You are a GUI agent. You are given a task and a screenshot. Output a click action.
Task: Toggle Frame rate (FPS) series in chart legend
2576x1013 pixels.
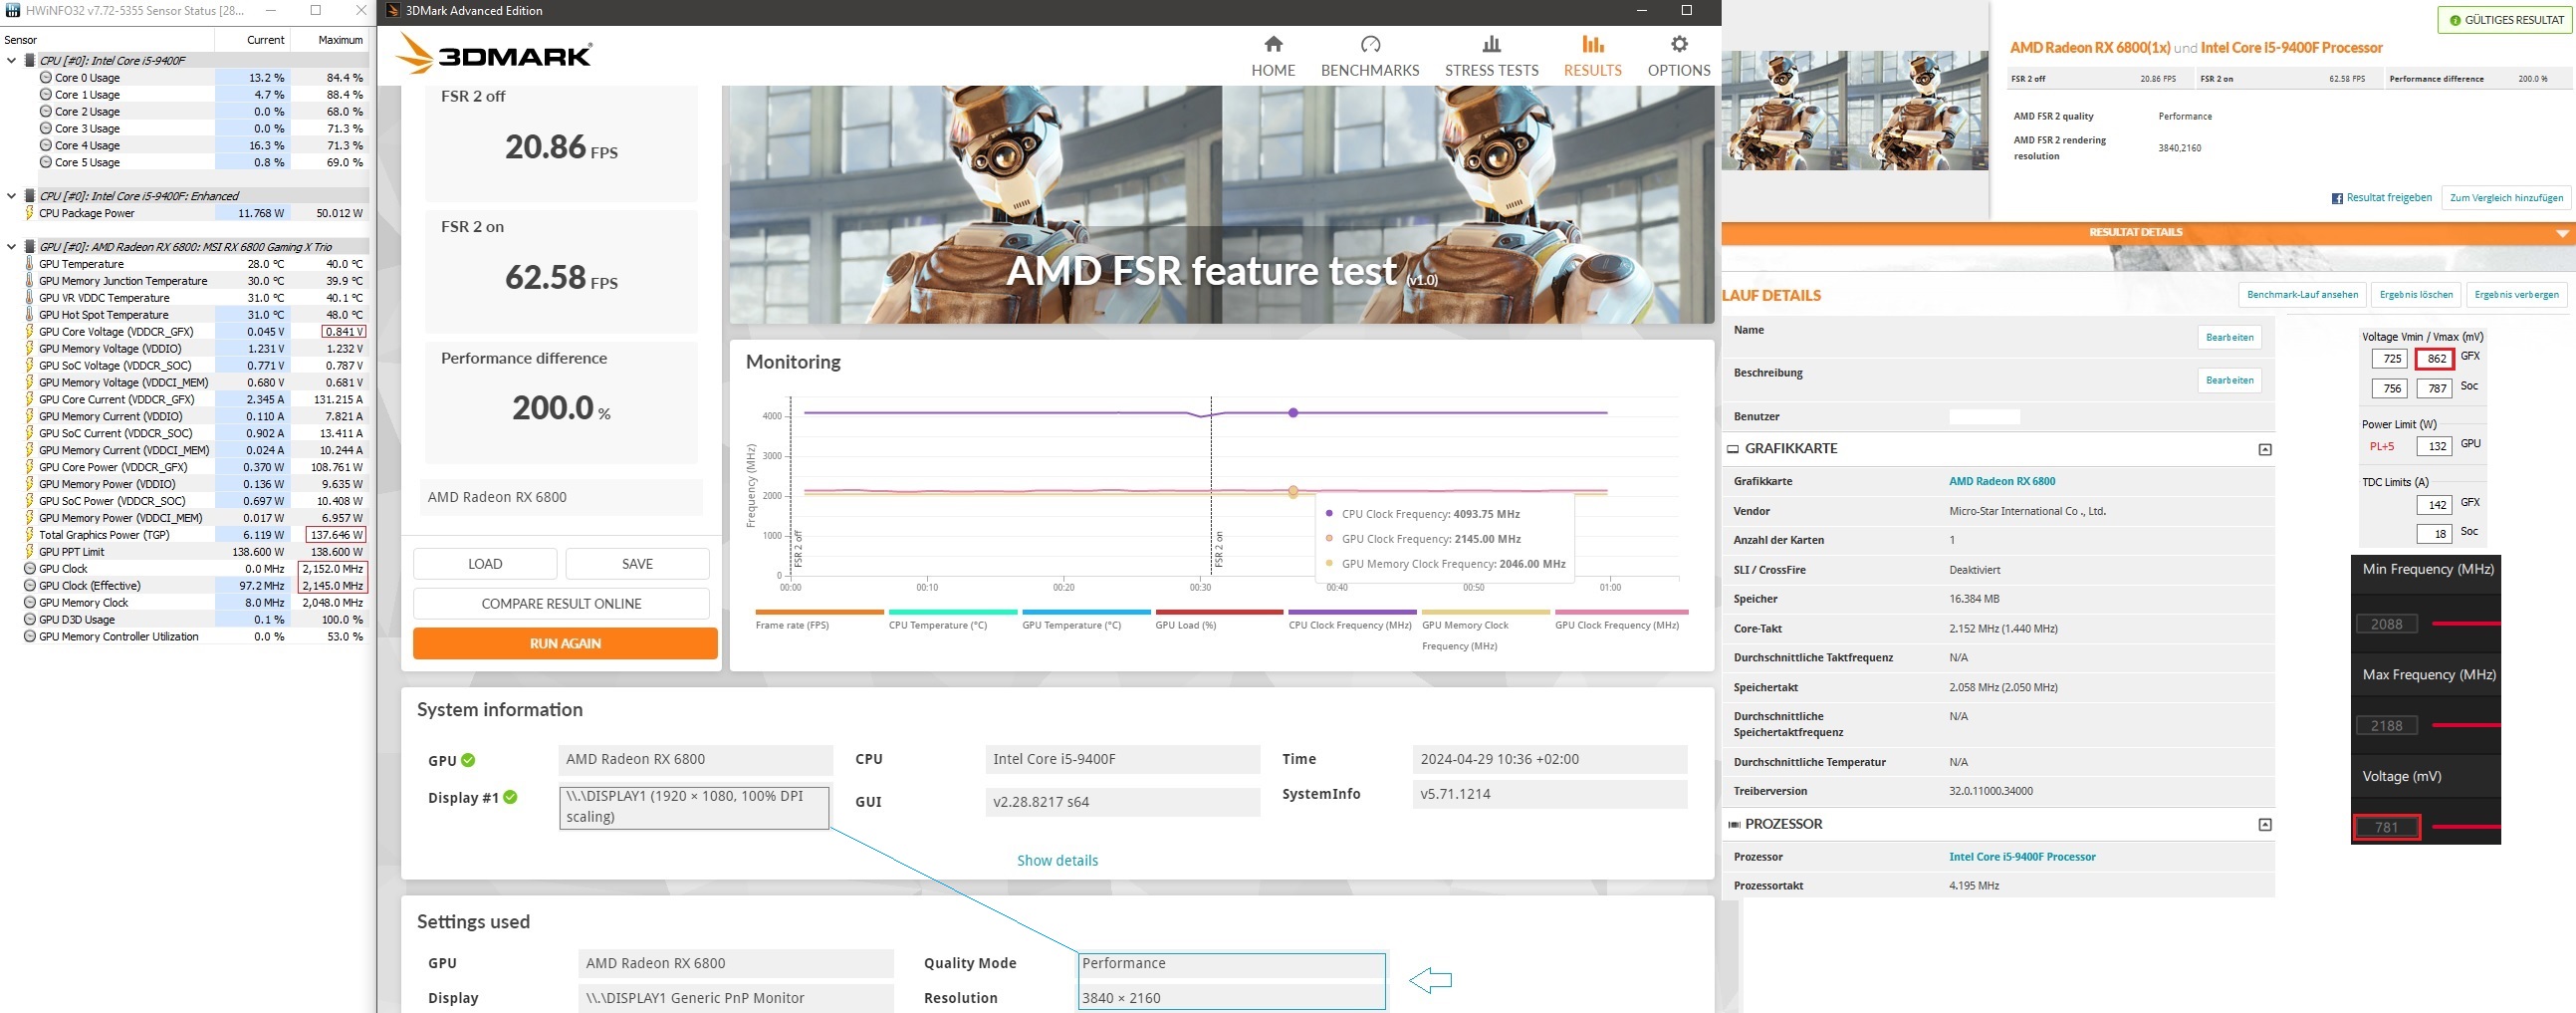click(x=819, y=618)
